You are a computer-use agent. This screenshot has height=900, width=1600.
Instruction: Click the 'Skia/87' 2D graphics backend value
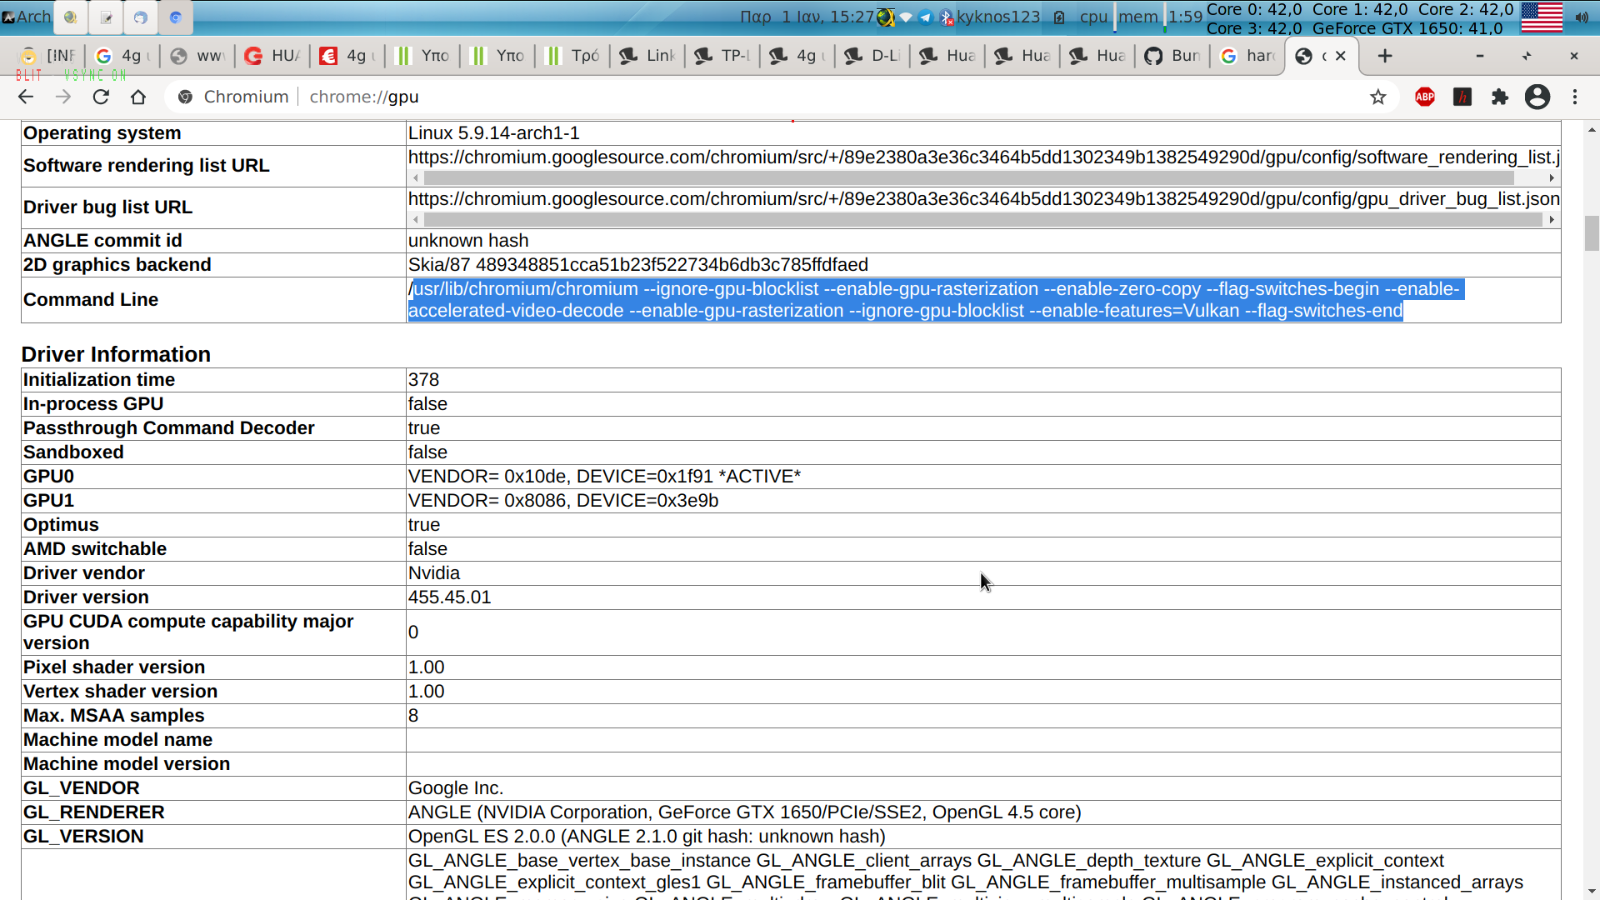click(638, 265)
